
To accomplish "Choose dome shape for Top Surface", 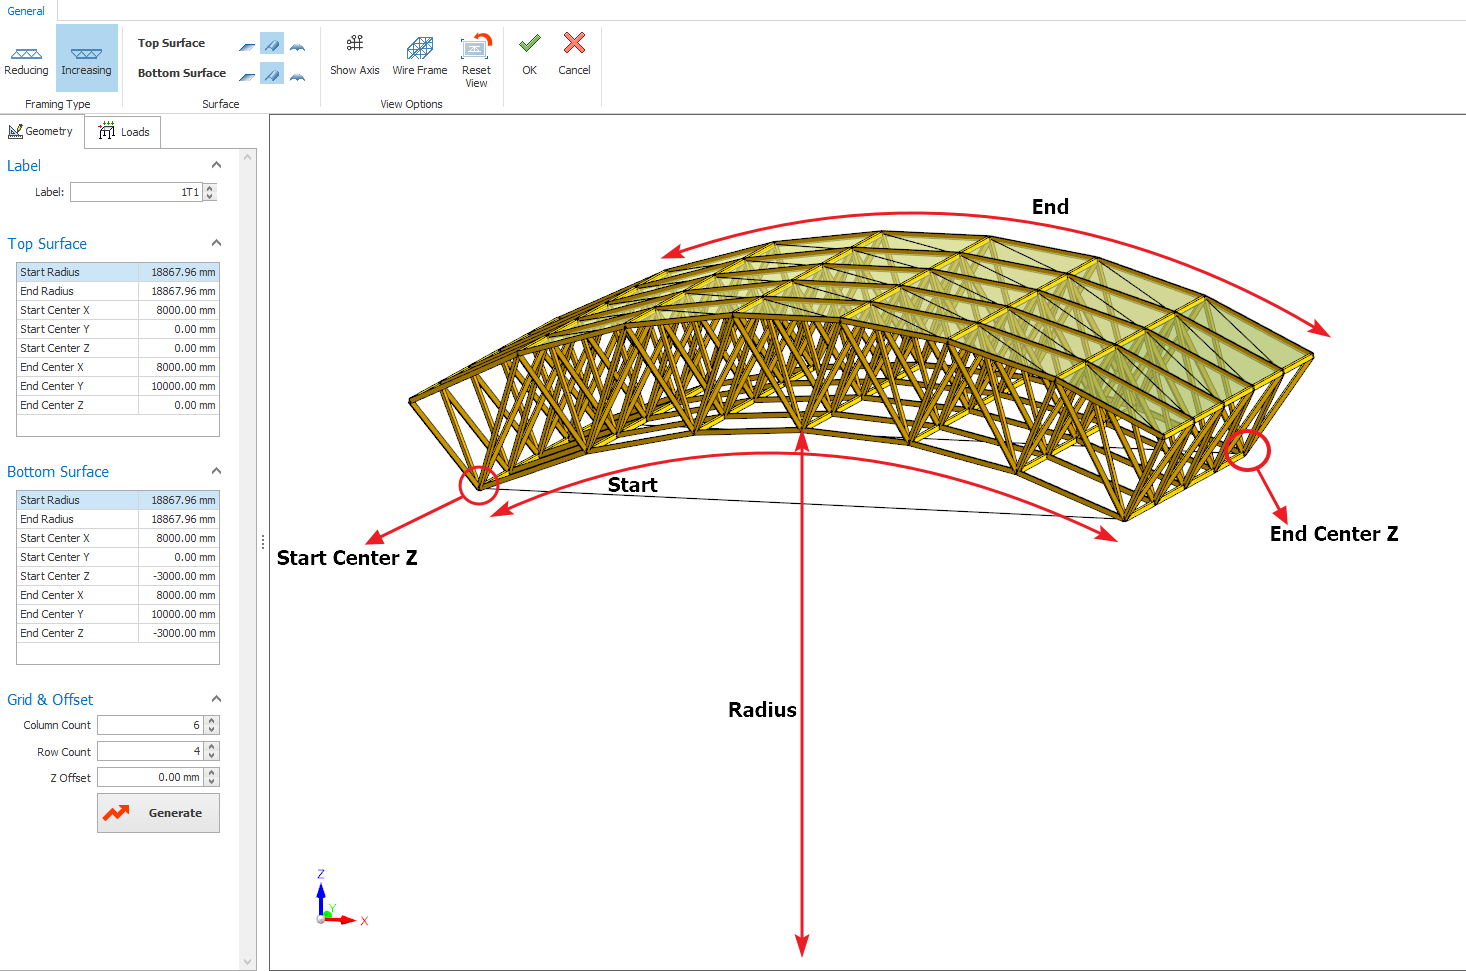I will [x=297, y=45].
